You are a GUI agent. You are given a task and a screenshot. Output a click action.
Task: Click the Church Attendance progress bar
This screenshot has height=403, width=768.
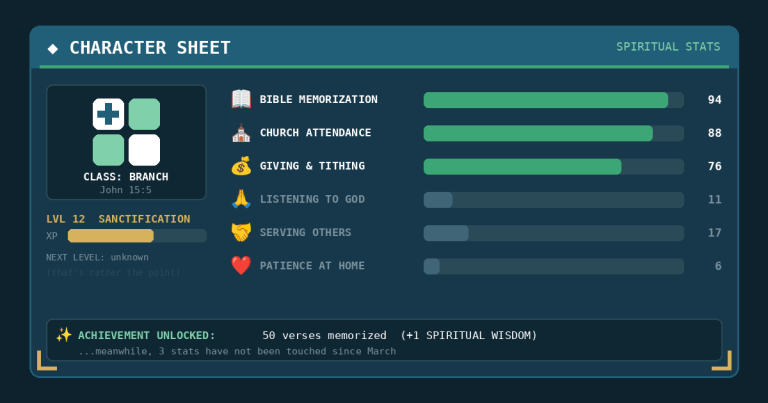pyautogui.click(x=553, y=133)
